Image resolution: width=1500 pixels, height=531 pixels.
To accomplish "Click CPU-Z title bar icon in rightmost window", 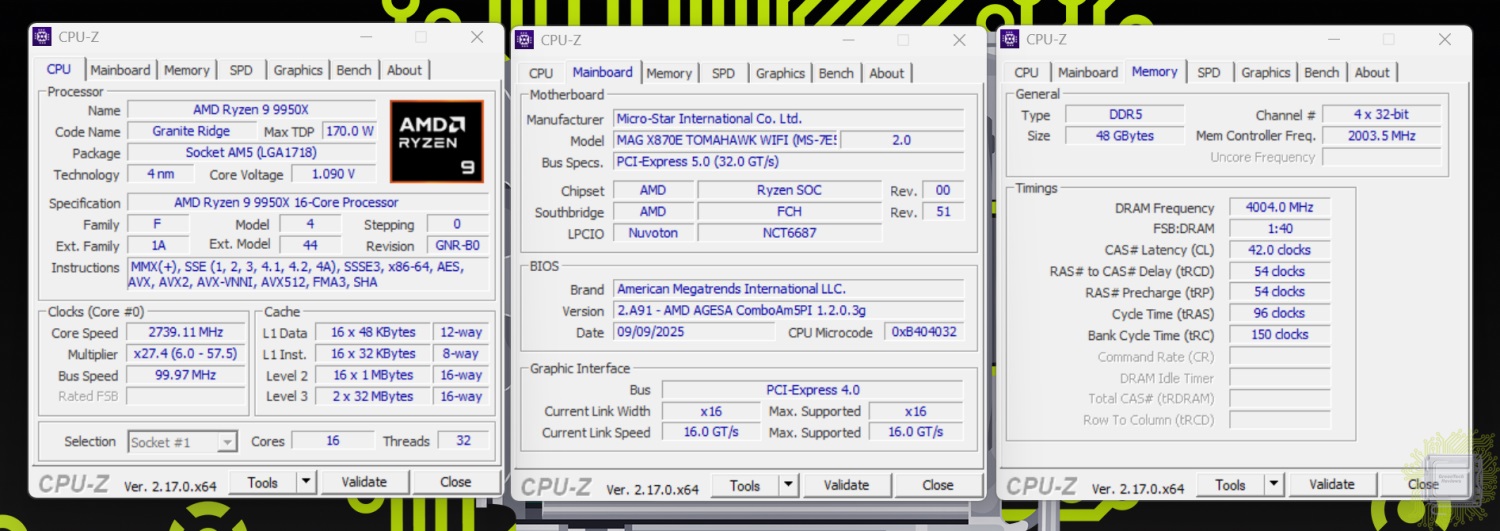I will click(1010, 39).
